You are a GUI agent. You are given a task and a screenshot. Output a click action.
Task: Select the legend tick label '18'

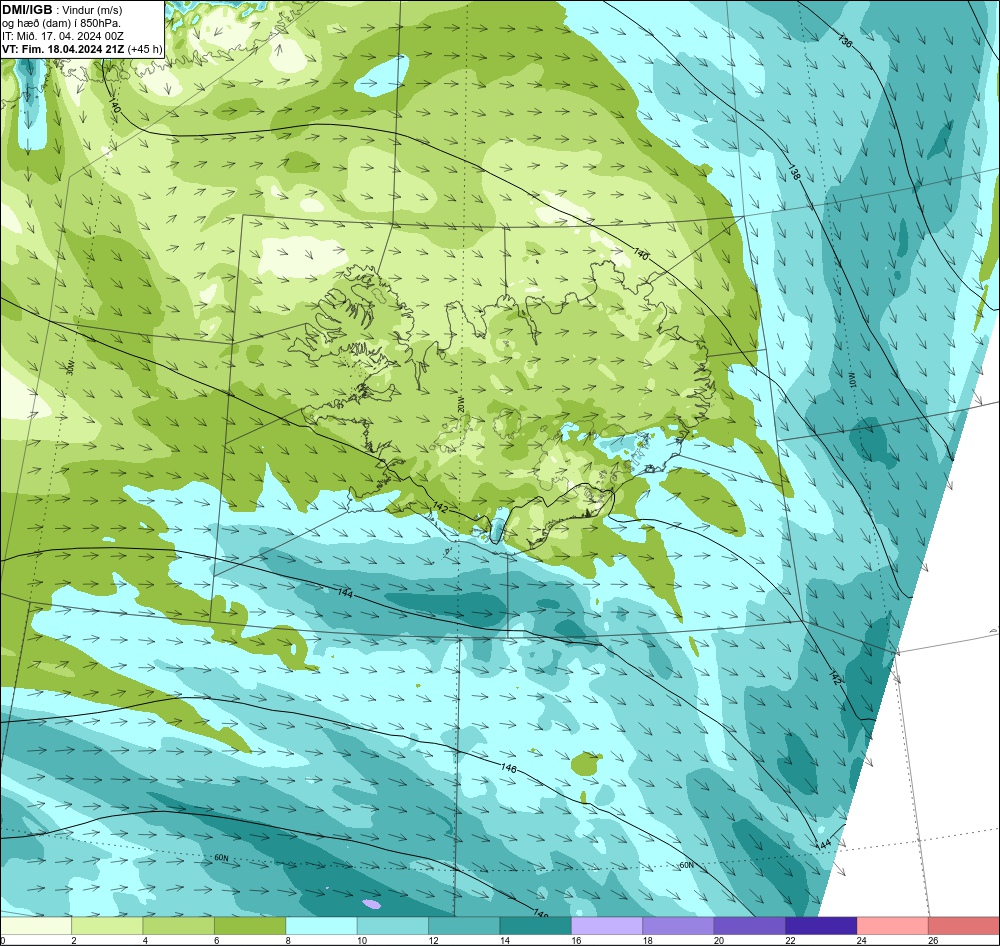pyautogui.click(x=647, y=940)
